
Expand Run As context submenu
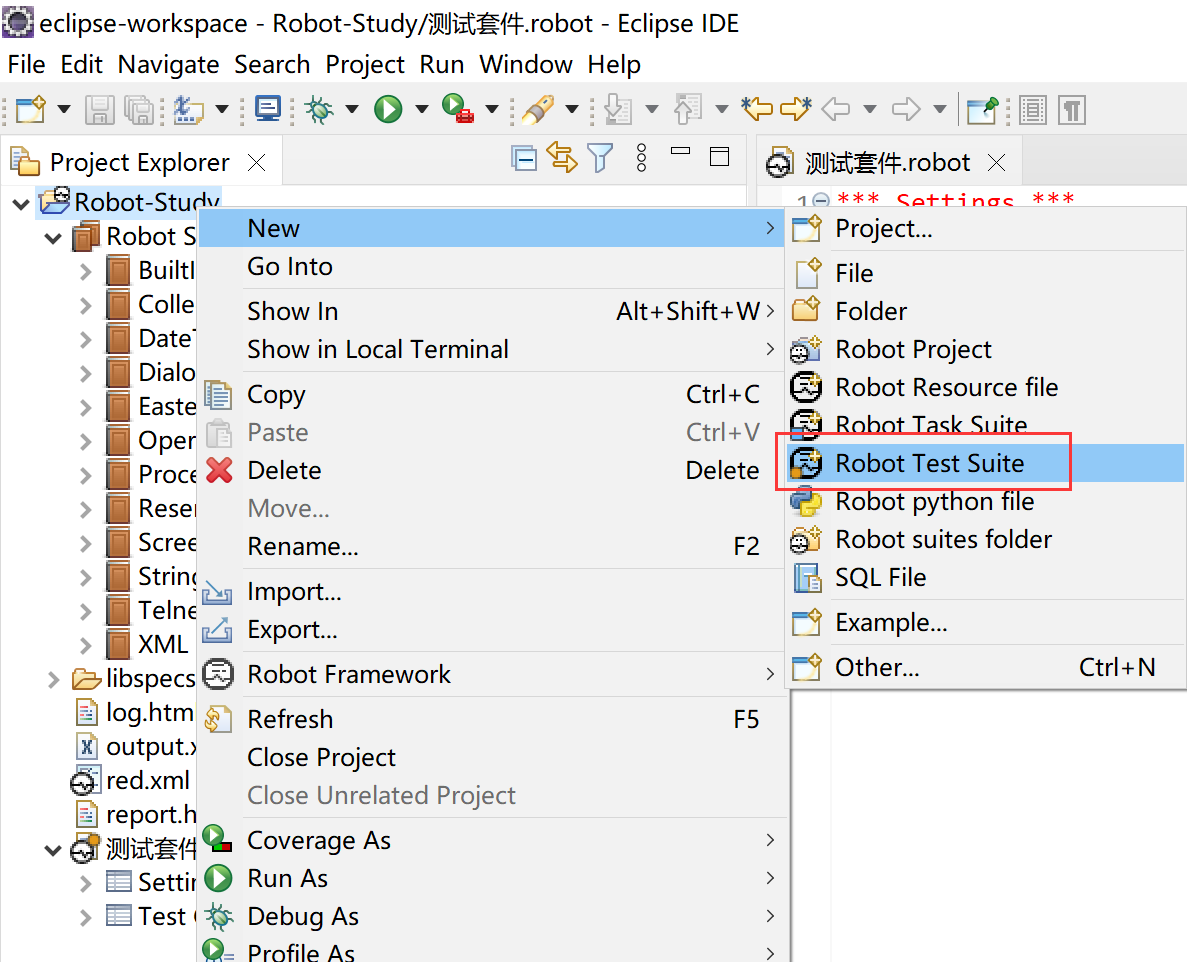491,878
